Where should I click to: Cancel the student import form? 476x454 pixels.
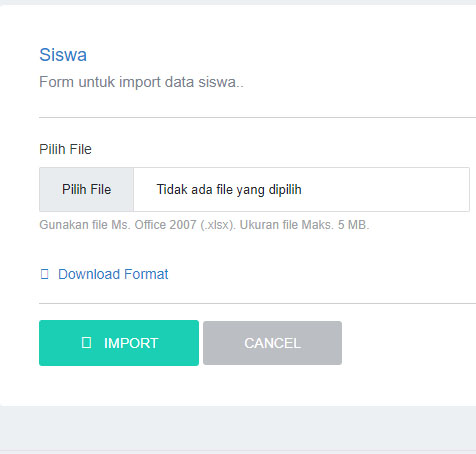coord(272,343)
